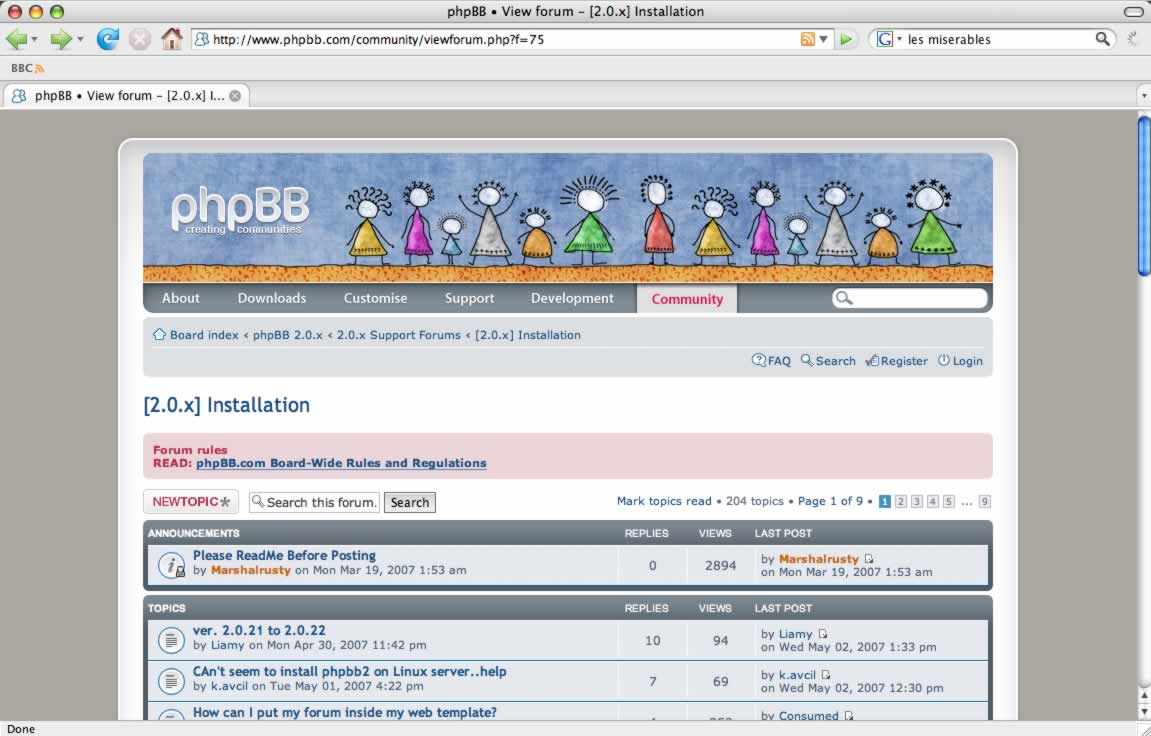Close the phpBB tab with its X icon
Image resolution: width=1151 pixels, height=736 pixels.
pyautogui.click(x=235, y=95)
